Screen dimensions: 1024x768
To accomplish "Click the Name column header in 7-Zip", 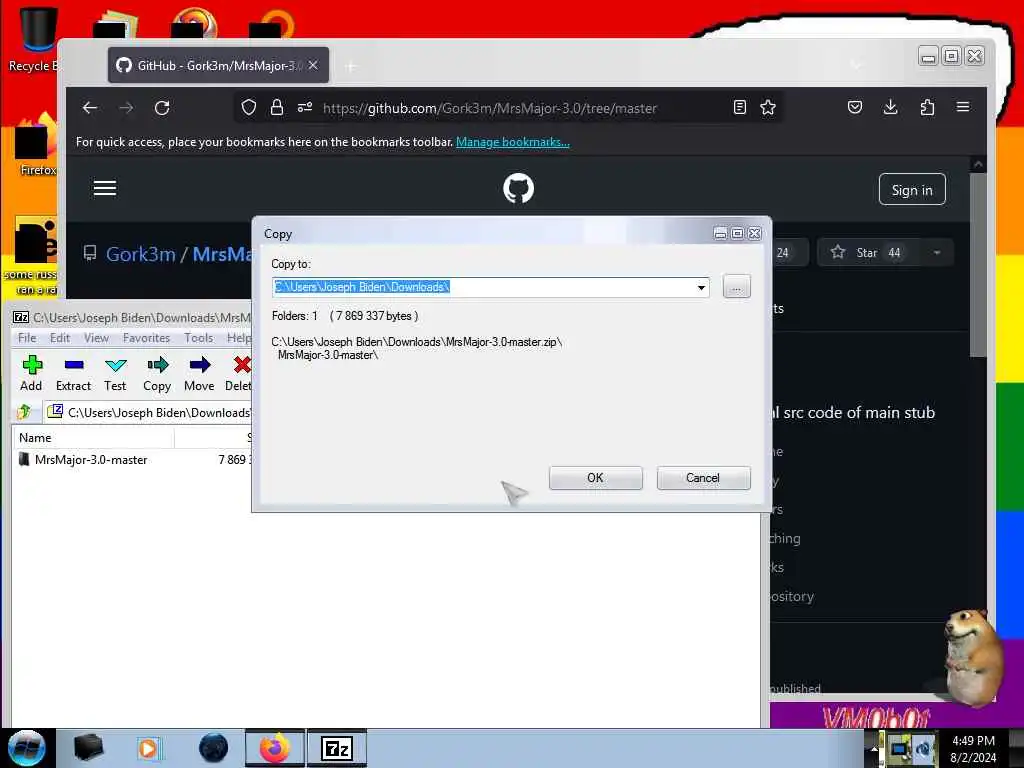I will click(93, 438).
